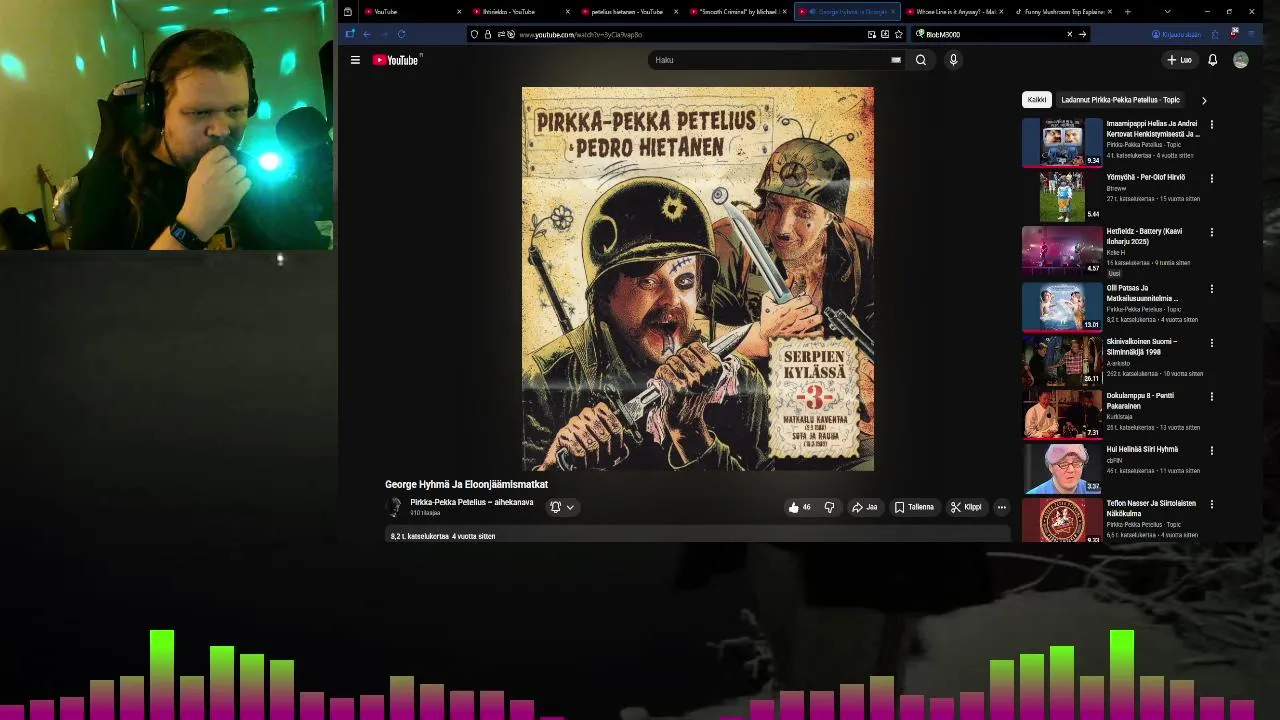Open options menu for Olli Patsas video
This screenshot has height=720, width=1280.
coord(1211,289)
